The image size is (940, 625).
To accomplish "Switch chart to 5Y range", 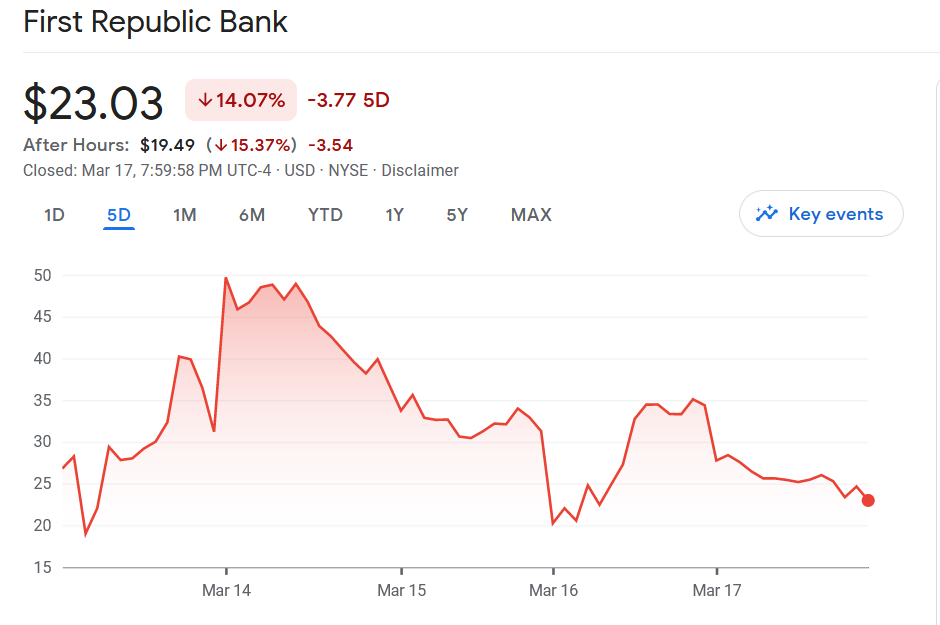I will pyautogui.click(x=457, y=215).
